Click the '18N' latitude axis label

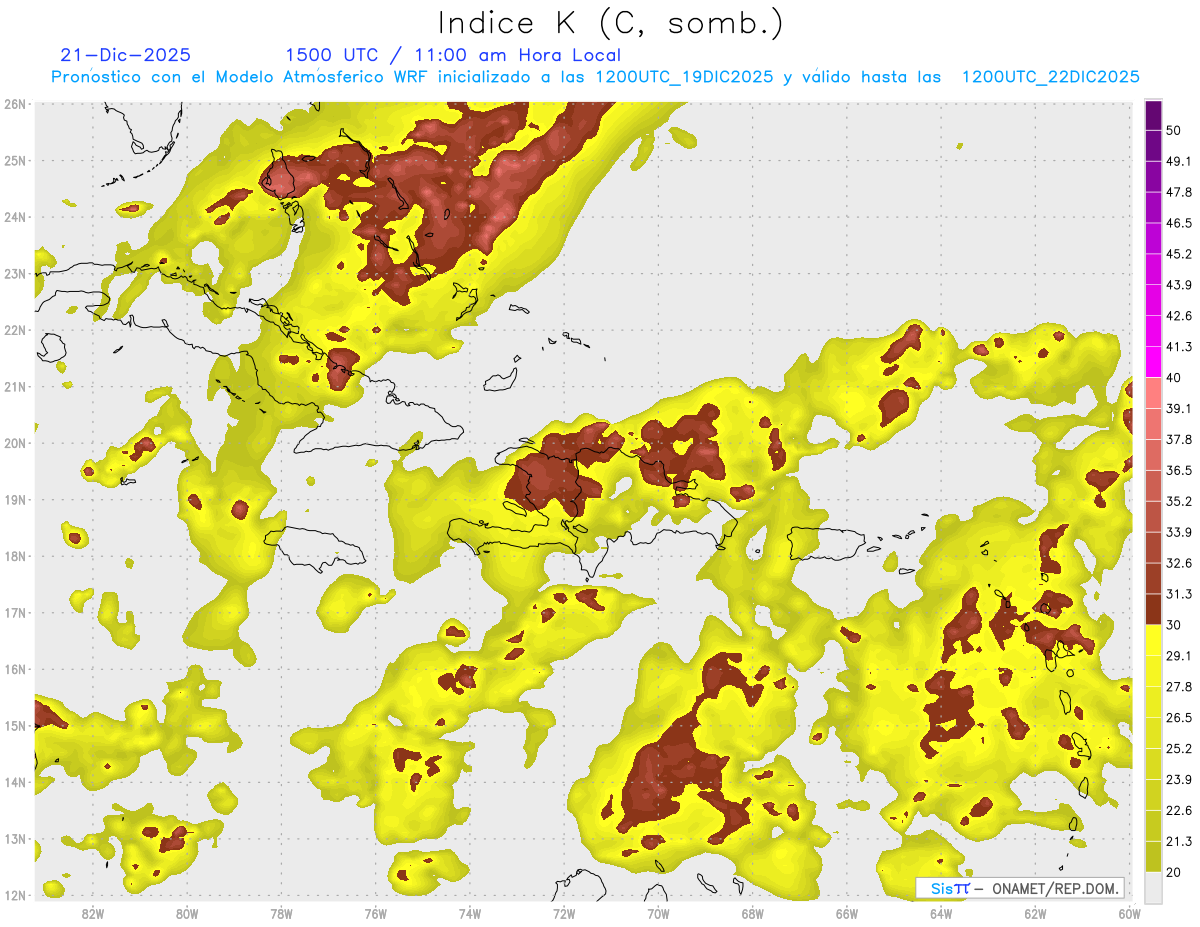click(15, 556)
